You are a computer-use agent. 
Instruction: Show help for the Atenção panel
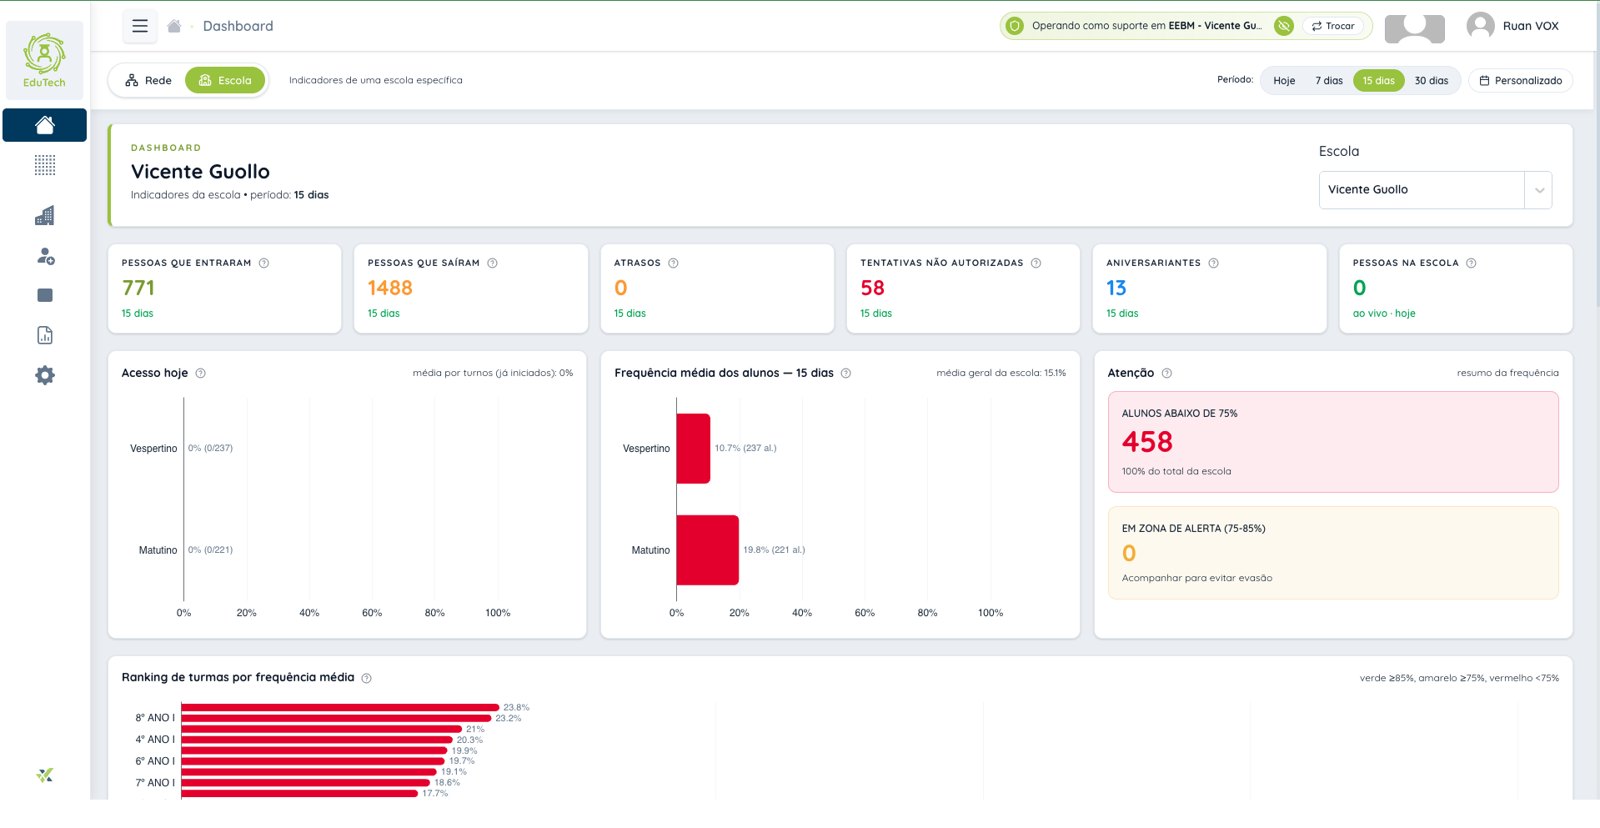click(1167, 373)
